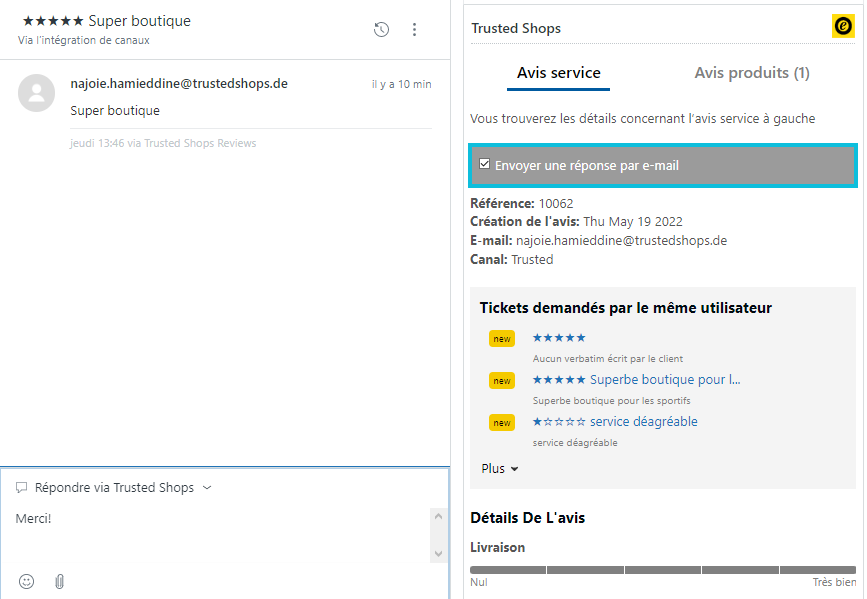This screenshot has height=599, width=867.
Task: Click the sender email najoie.hamieddine@trustedshops.de in message
Action: coord(179,84)
